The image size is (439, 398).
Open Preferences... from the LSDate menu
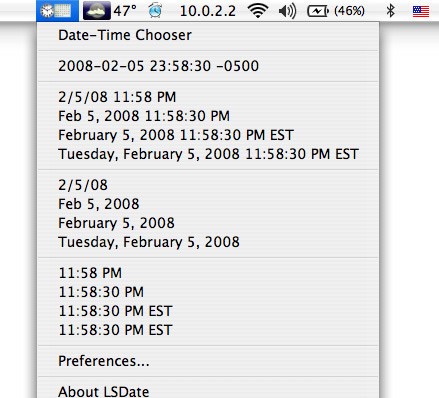[208, 361]
